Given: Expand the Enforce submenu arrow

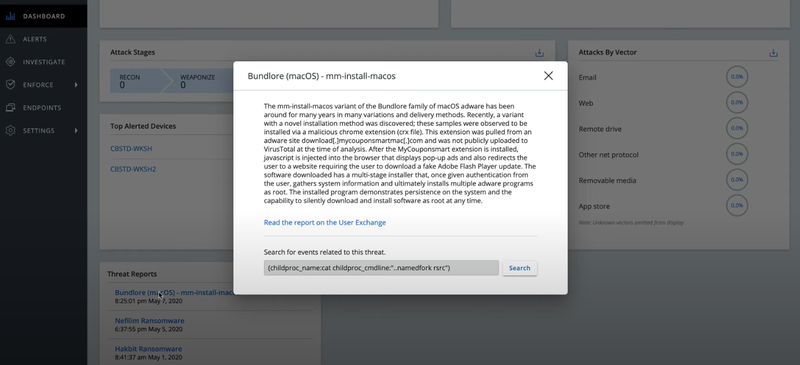Looking at the screenshot, I should 76,85.
